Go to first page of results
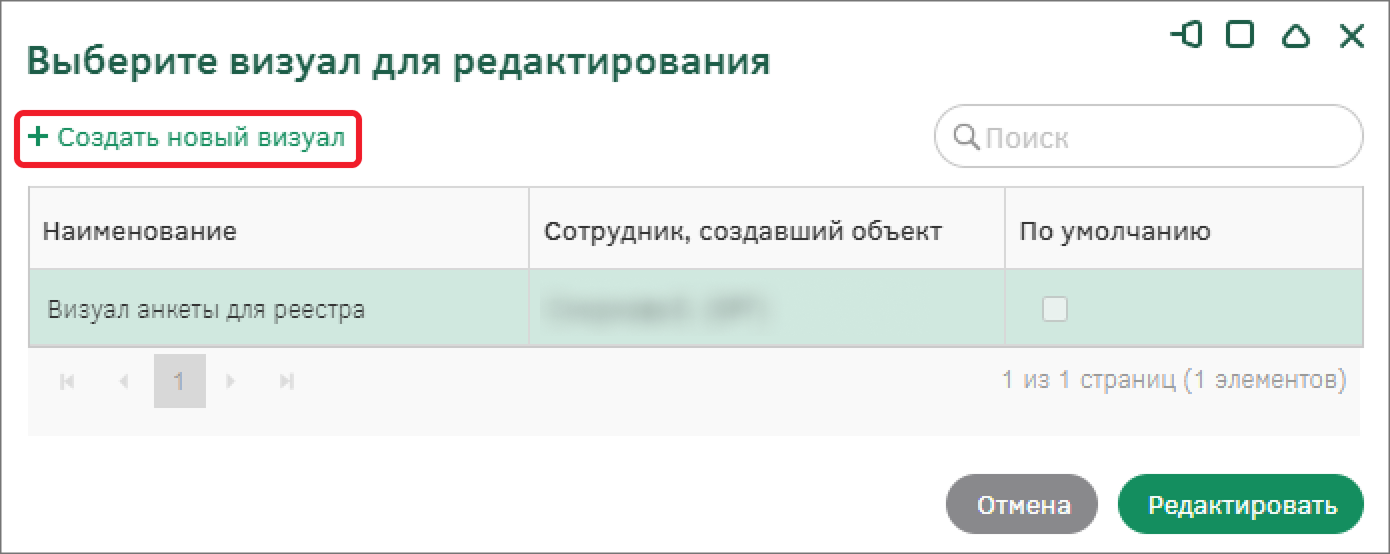This screenshot has width=1390, height=554. 68,381
